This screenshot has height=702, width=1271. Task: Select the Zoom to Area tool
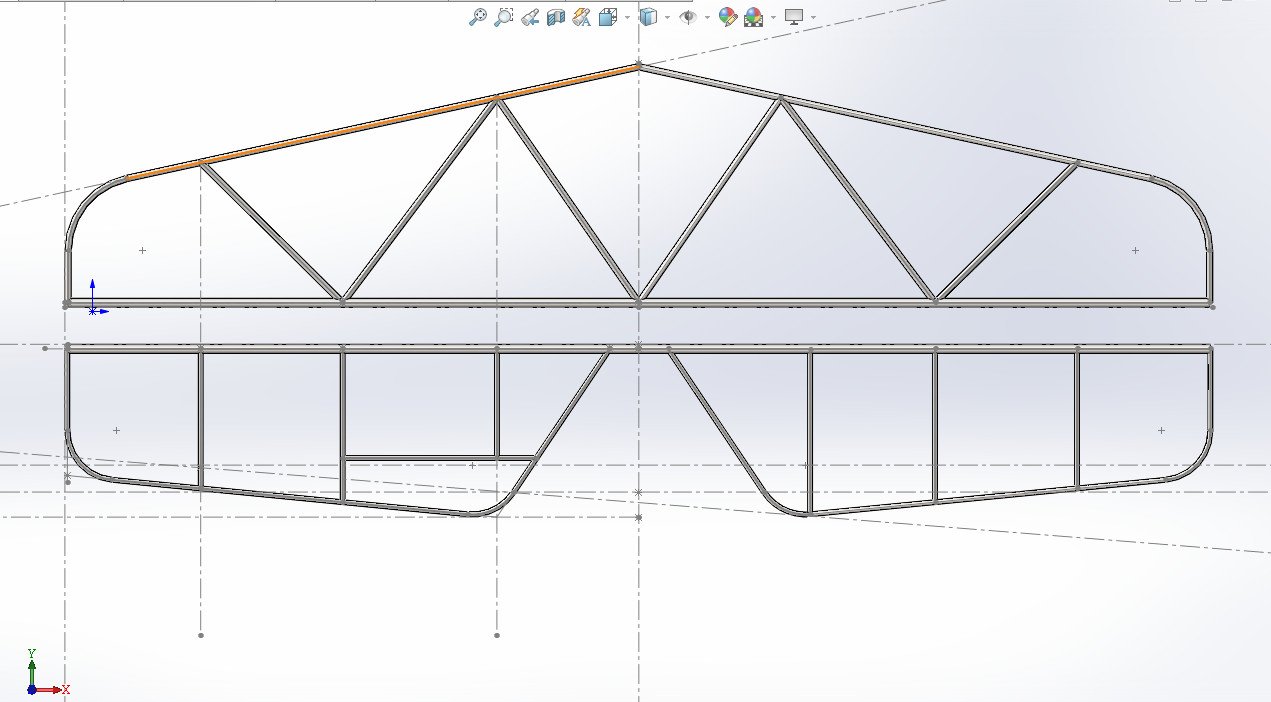click(504, 17)
